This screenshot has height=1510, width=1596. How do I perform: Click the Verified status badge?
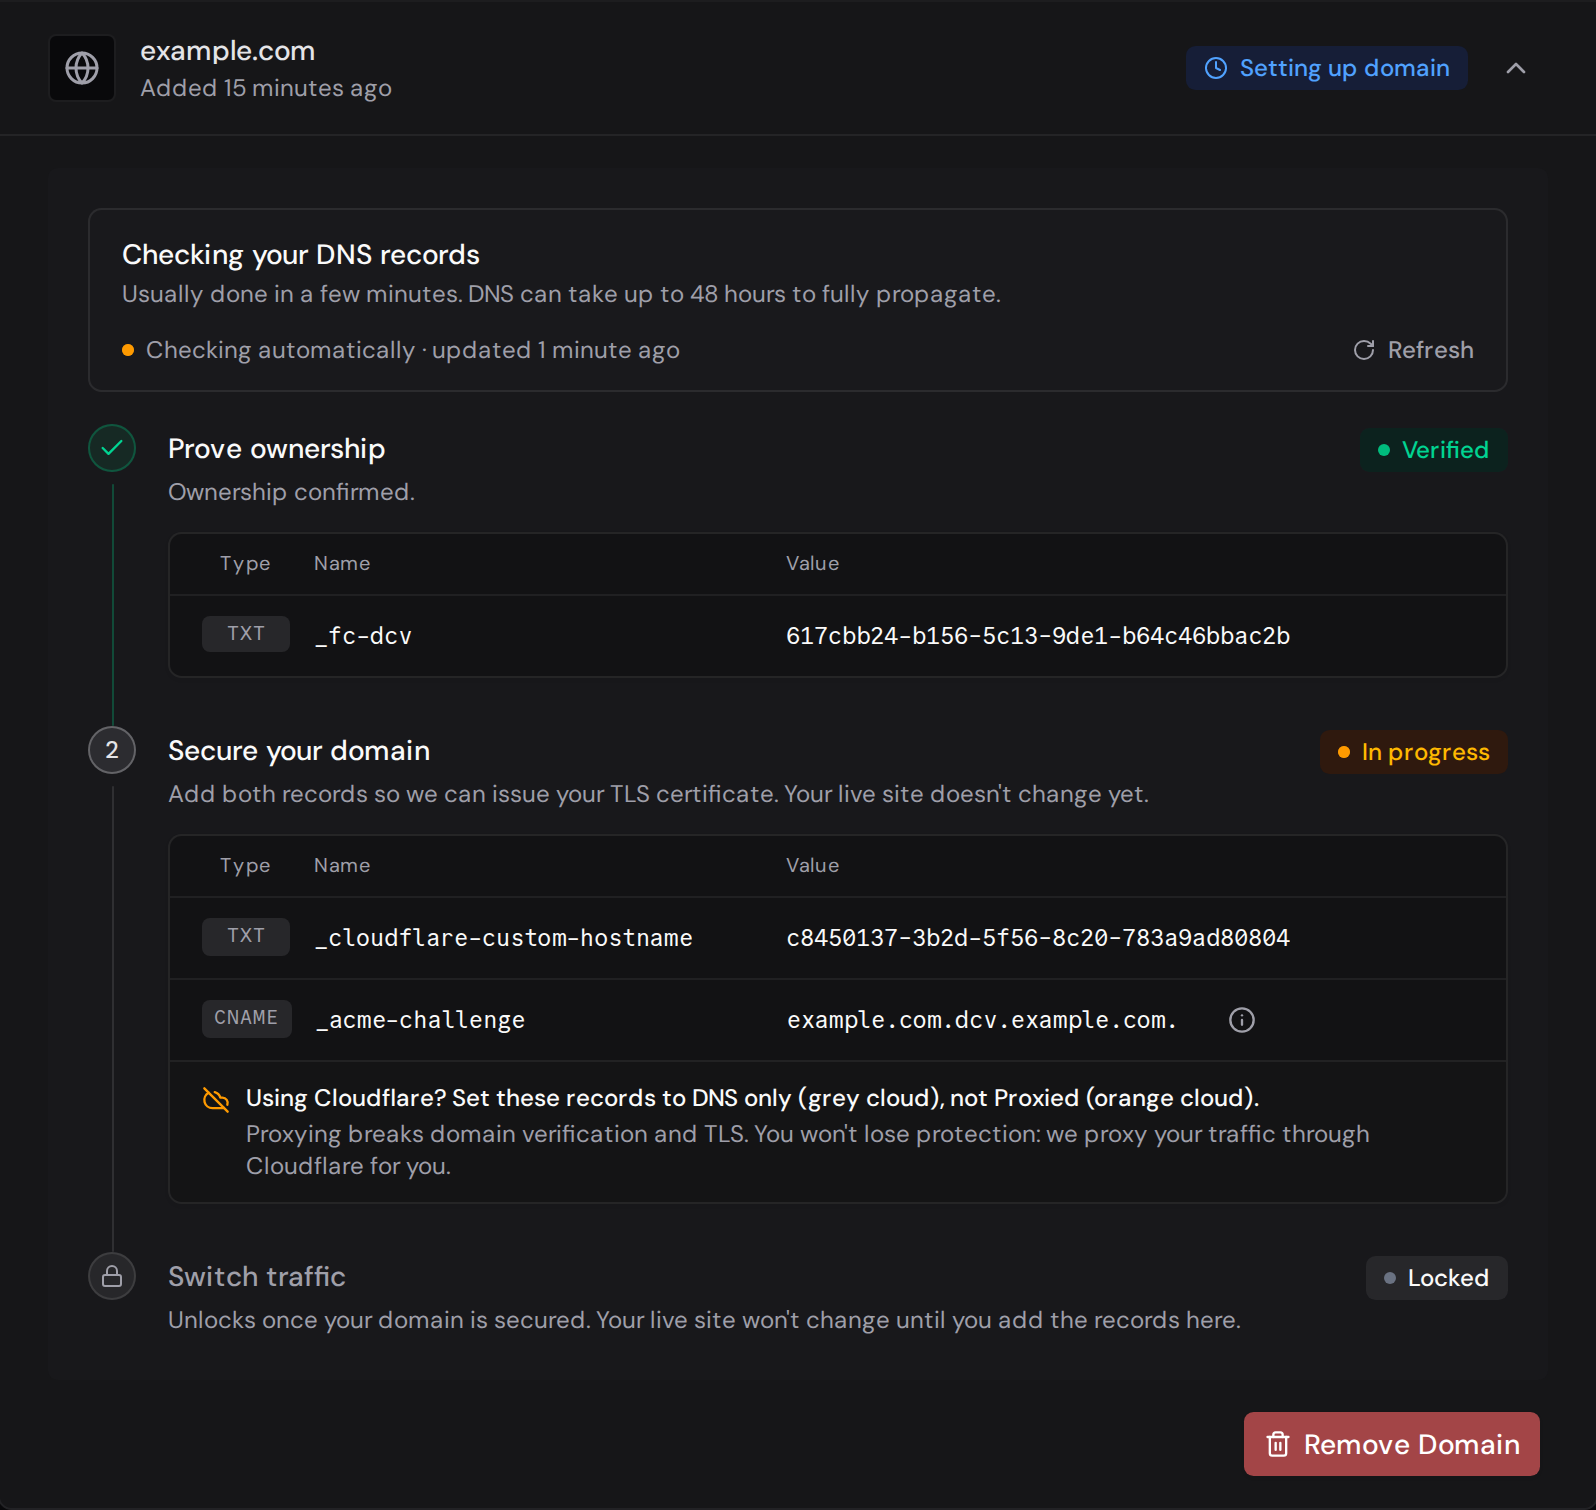pos(1433,450)
